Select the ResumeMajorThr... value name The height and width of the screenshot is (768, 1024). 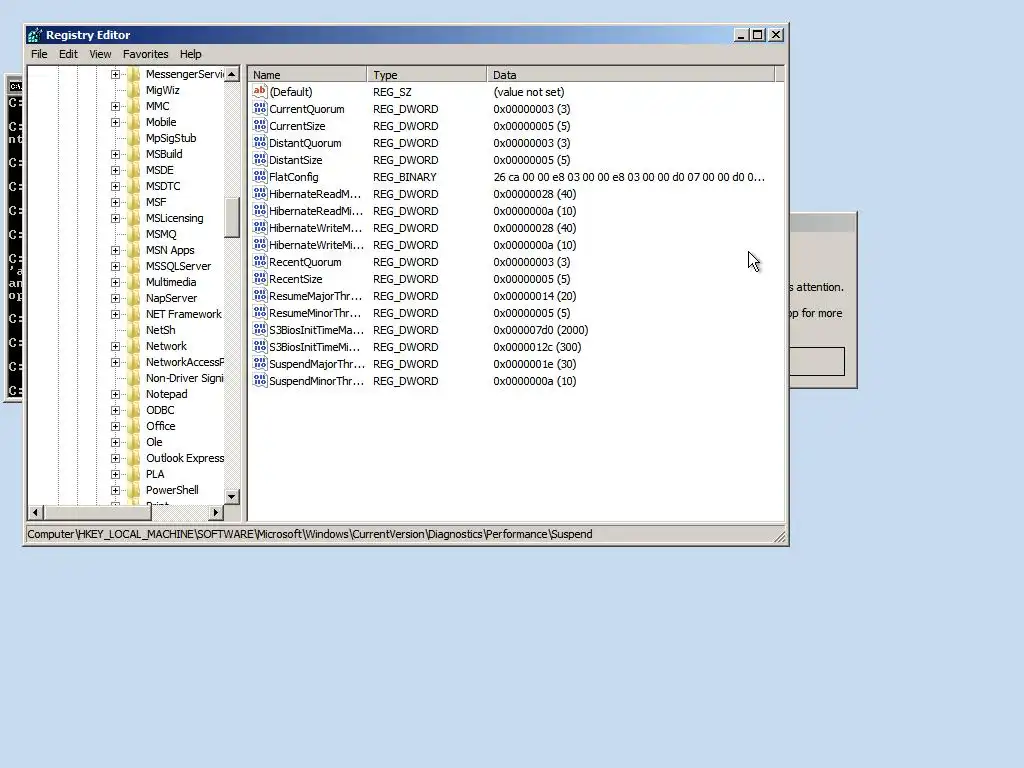tap(315, 296)
